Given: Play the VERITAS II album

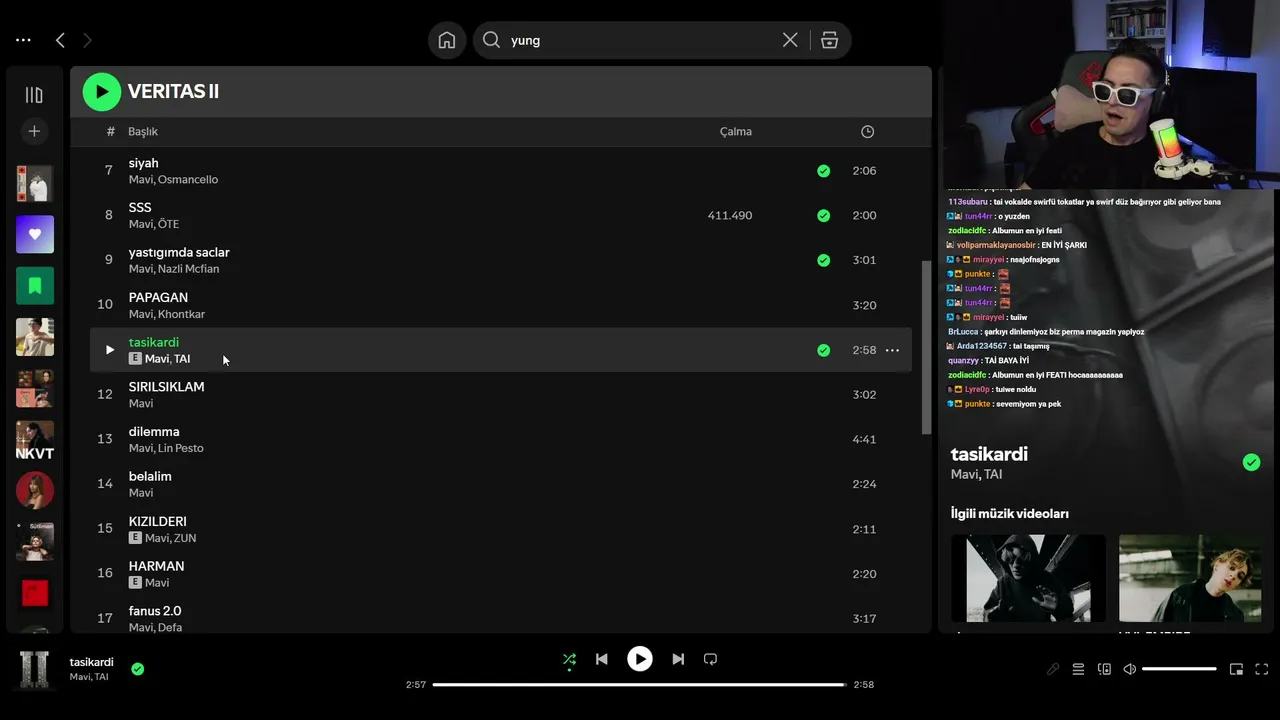Looking at the screenshot, I should pyautogui.click(x=102, y=92).
